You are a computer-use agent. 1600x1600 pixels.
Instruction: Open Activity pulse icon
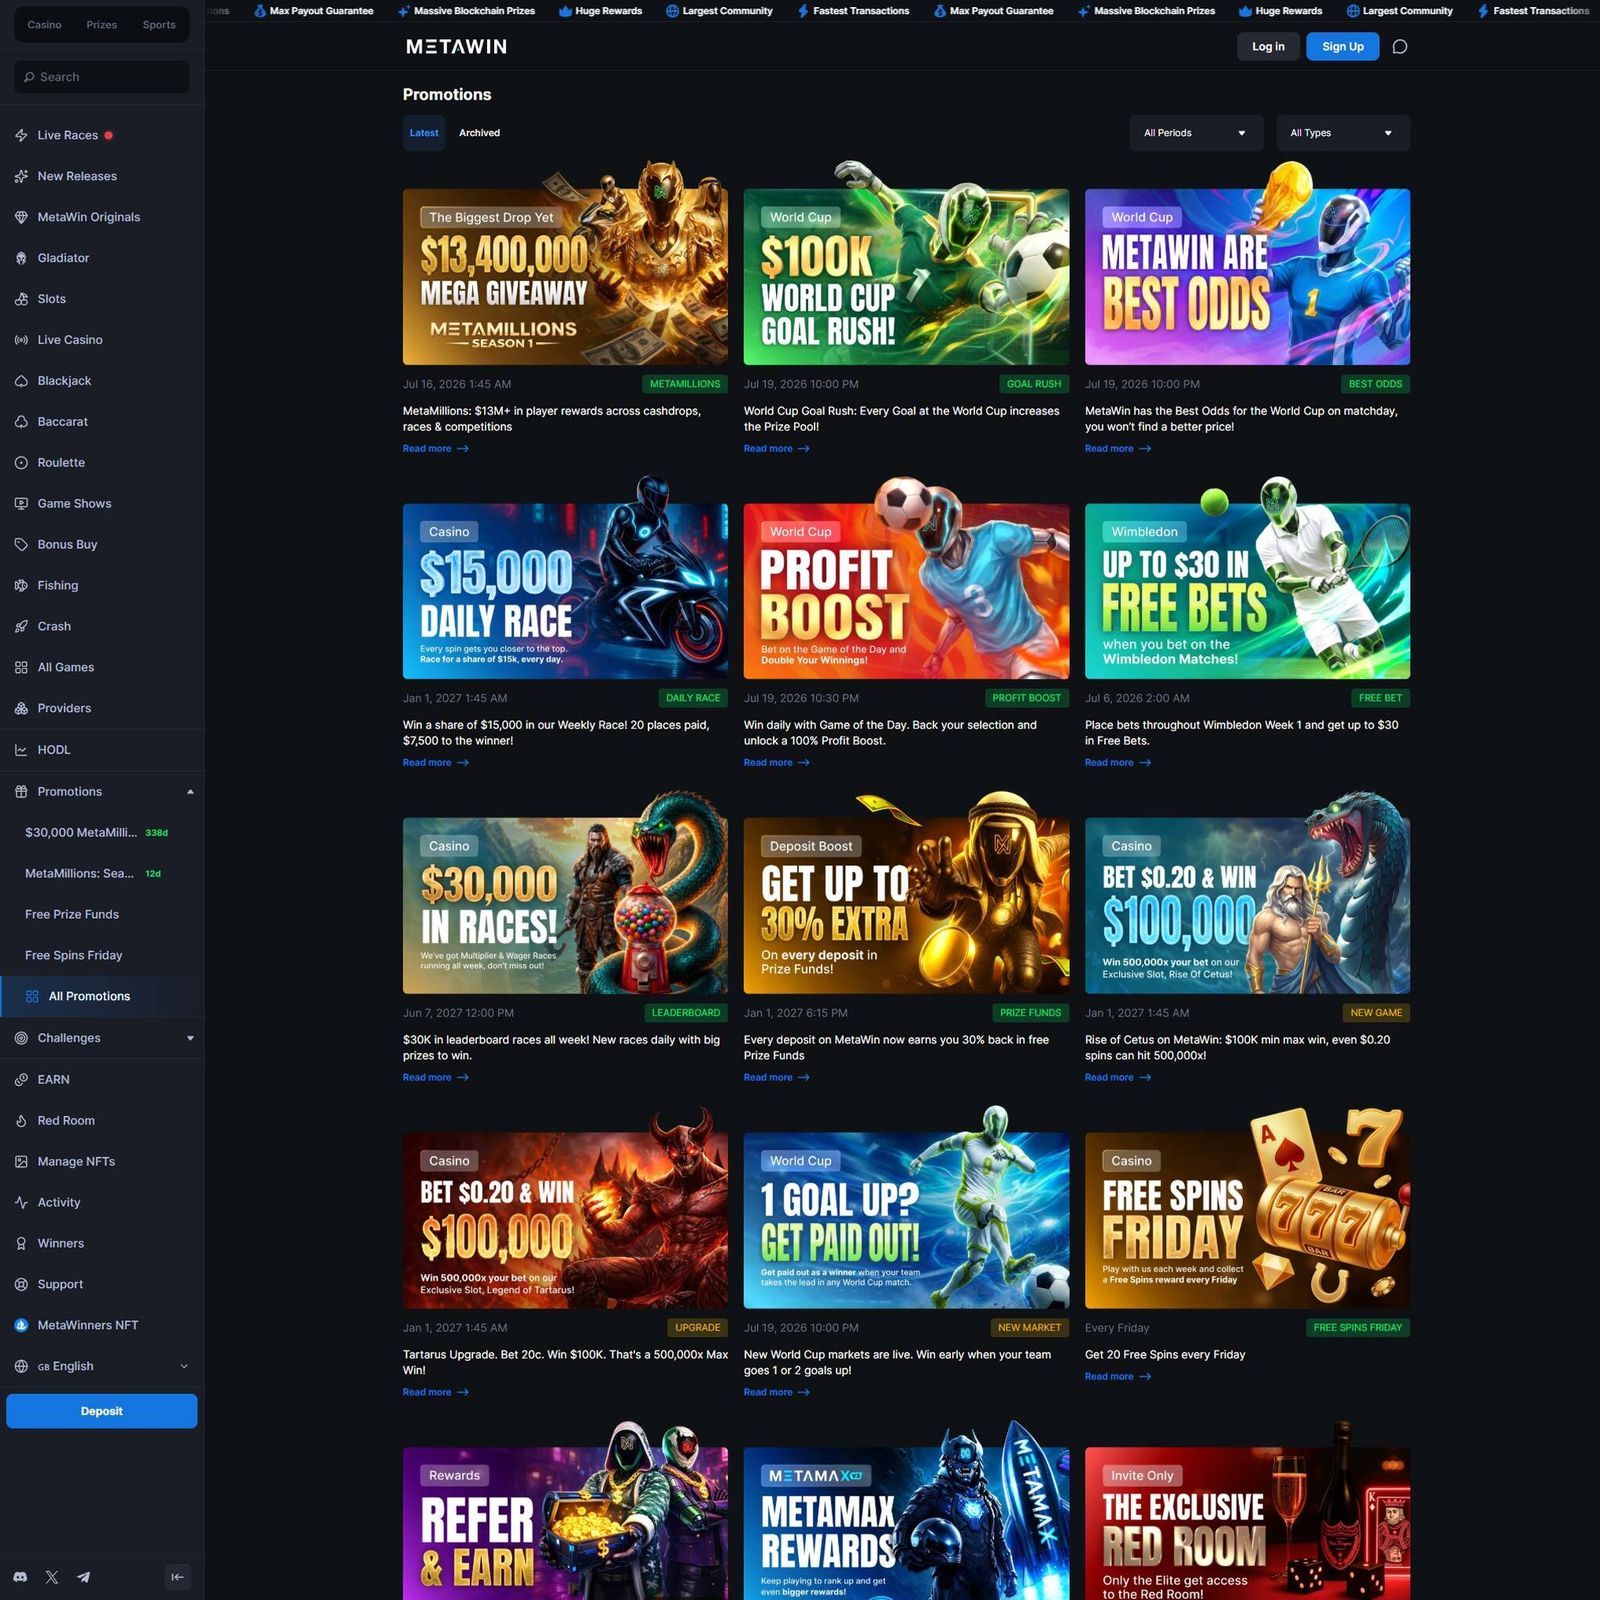pyautogui.click(x=21, y=1203)
